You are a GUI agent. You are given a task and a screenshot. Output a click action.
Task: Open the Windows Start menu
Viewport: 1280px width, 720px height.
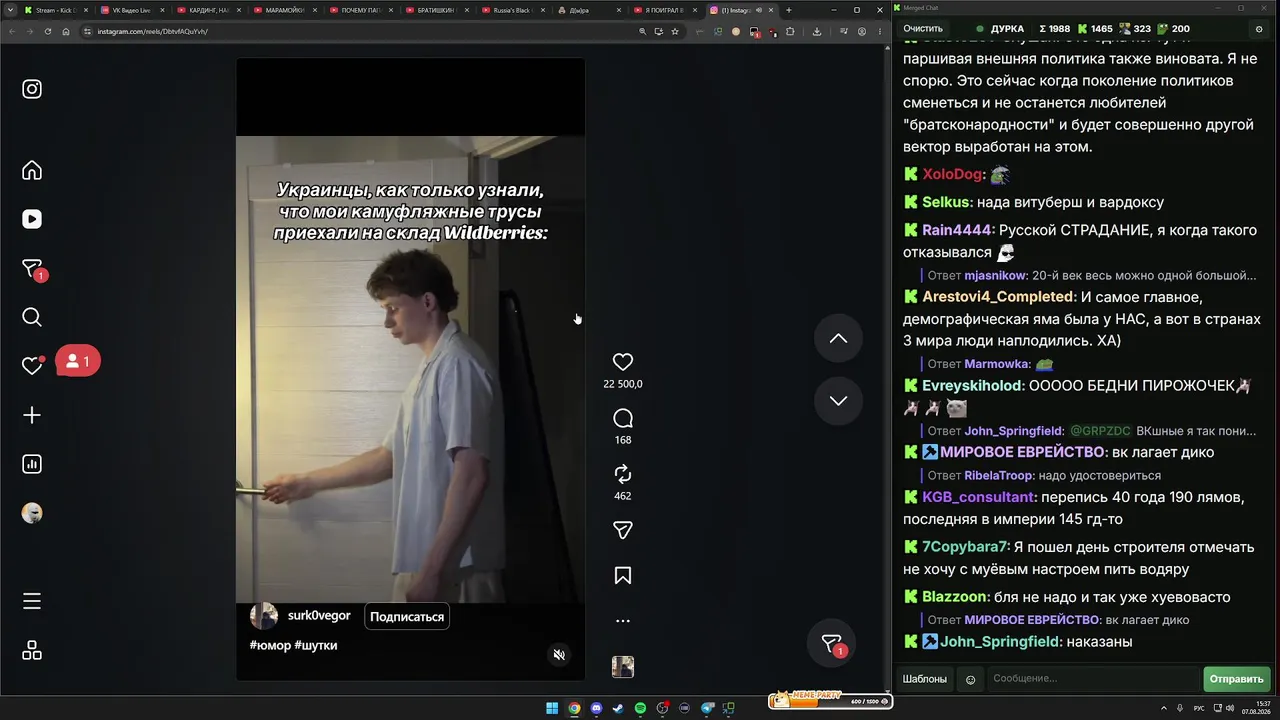(552, 708)
